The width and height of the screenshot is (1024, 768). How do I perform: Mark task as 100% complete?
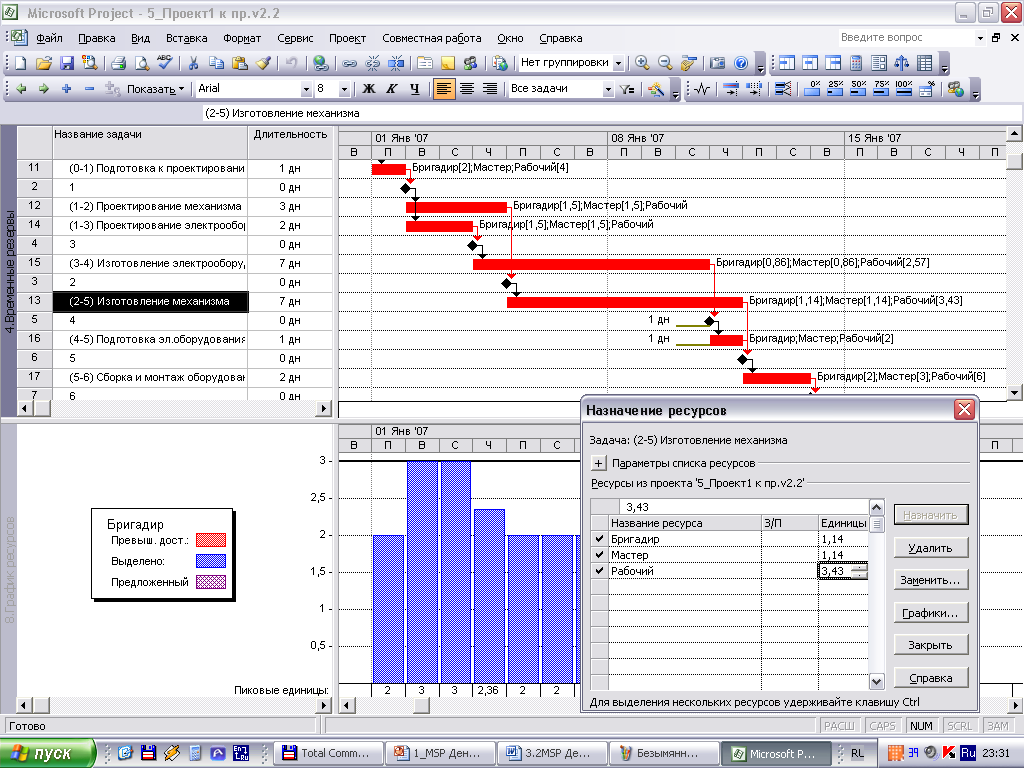coord(904,89)
